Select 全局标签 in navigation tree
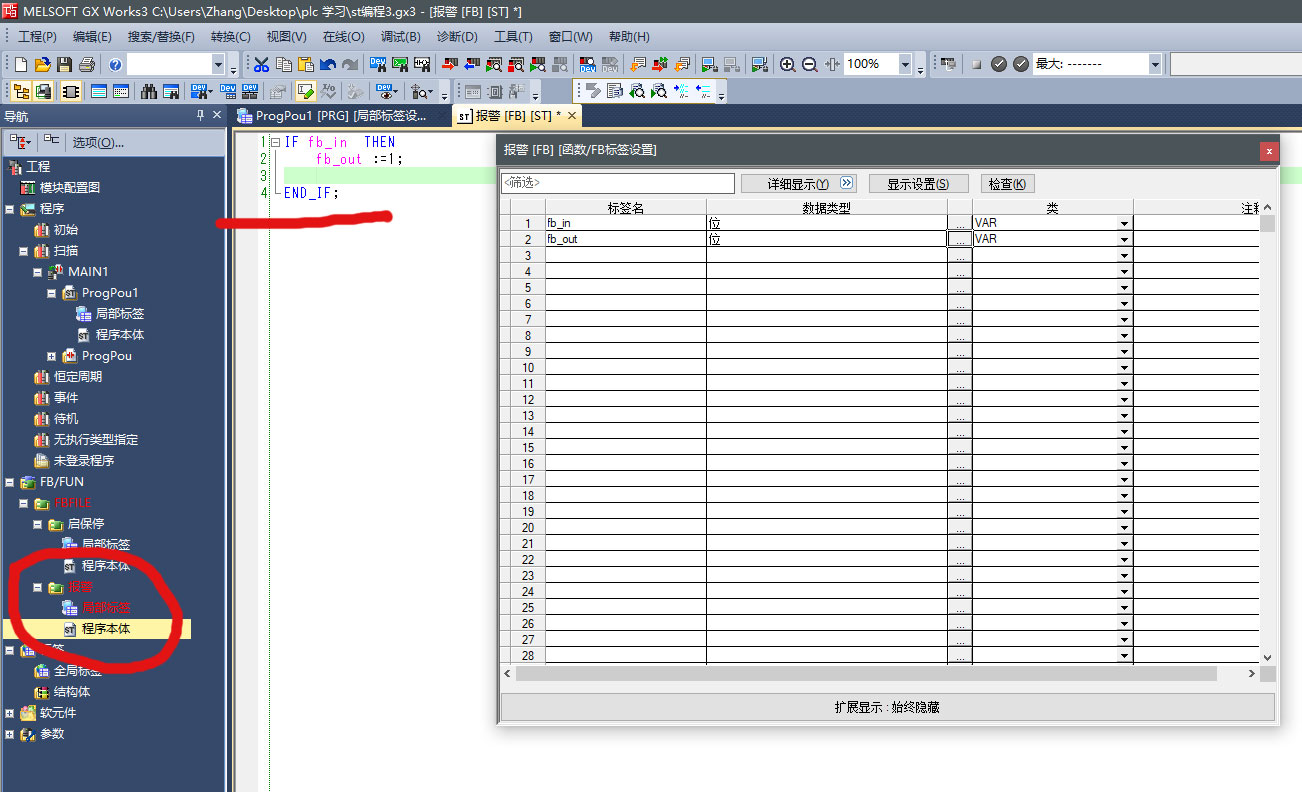The height and width of the screenshot is (792, 1302). [x=78, y=671]
